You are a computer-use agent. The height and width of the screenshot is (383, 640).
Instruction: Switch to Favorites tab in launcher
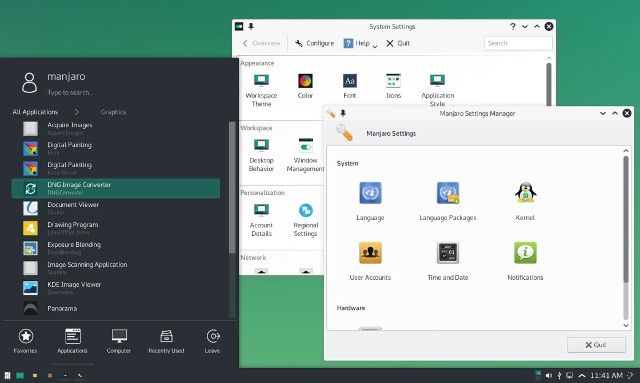pyautogui.click(x=25, y=341)
